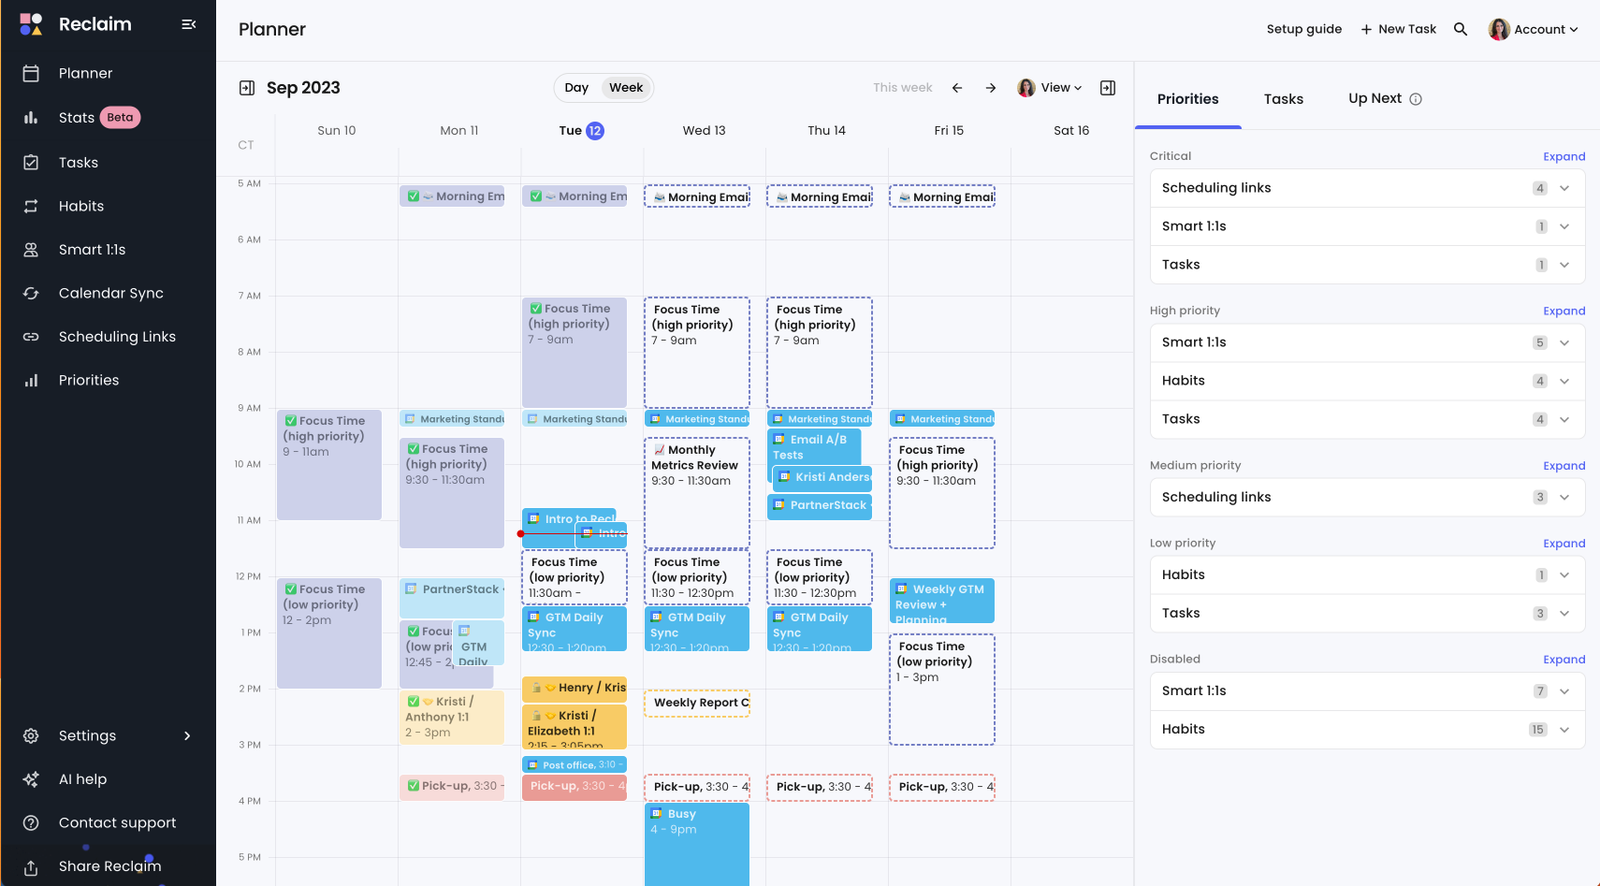Click the search magnifier icon
The height and width of the screenshot is (886, 1600).
click(1460, 29)
